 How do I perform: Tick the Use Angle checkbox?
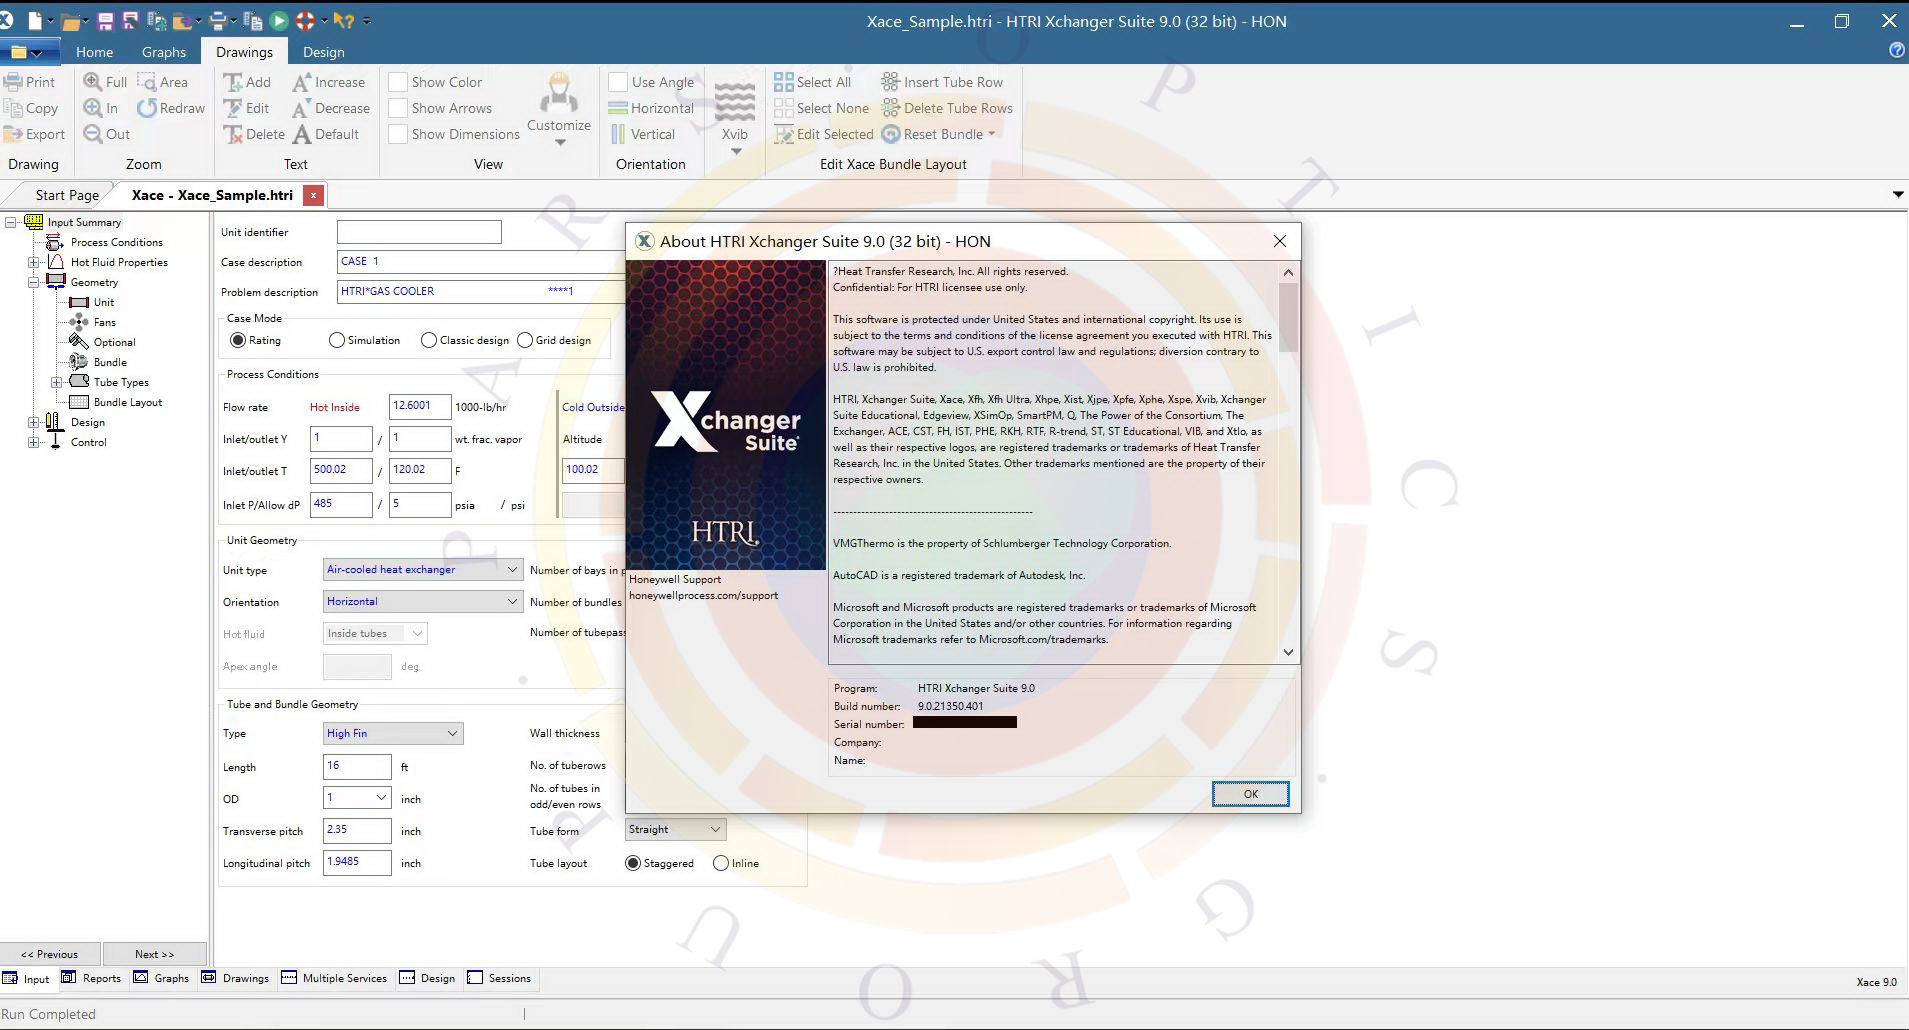[x=618, y=82]
